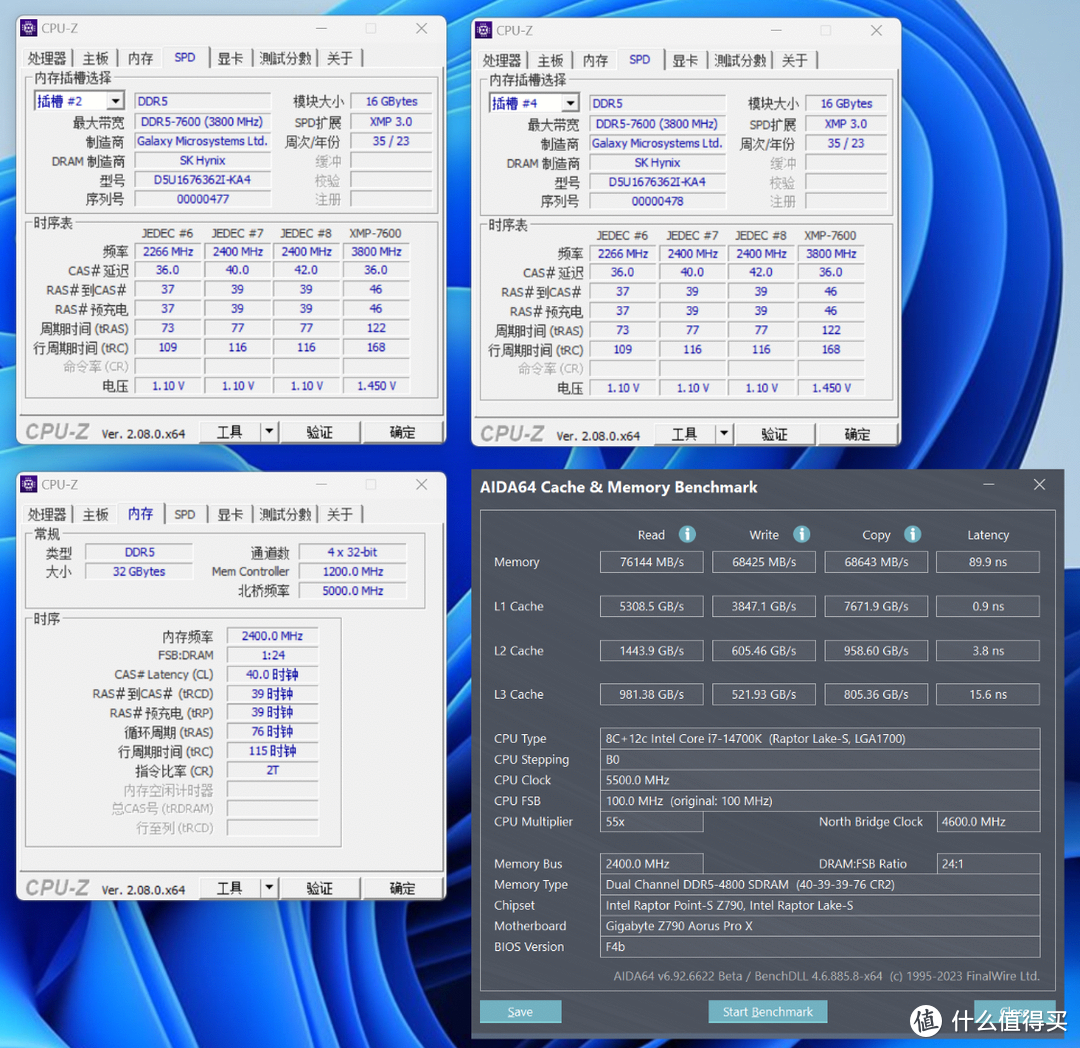Click North Bridge Clock value 4600.0 MHz
The image size is (1080, 1048).
click(988, 821)
